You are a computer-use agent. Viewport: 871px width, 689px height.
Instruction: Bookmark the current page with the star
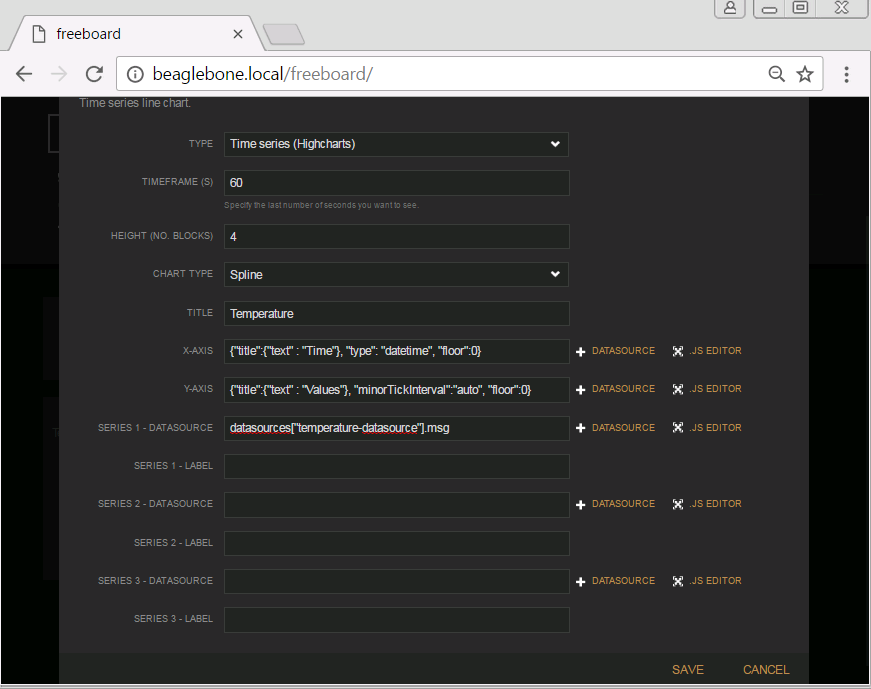[x=805, y=73]
